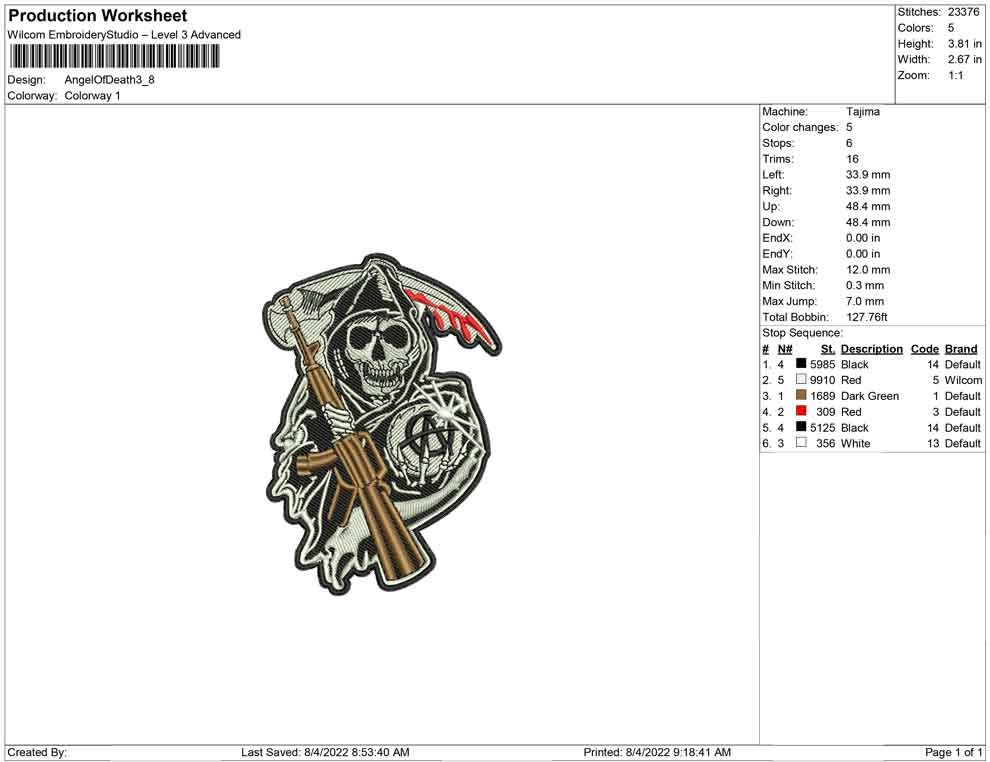Click the 'EndY:' label

tap(777, 254)
